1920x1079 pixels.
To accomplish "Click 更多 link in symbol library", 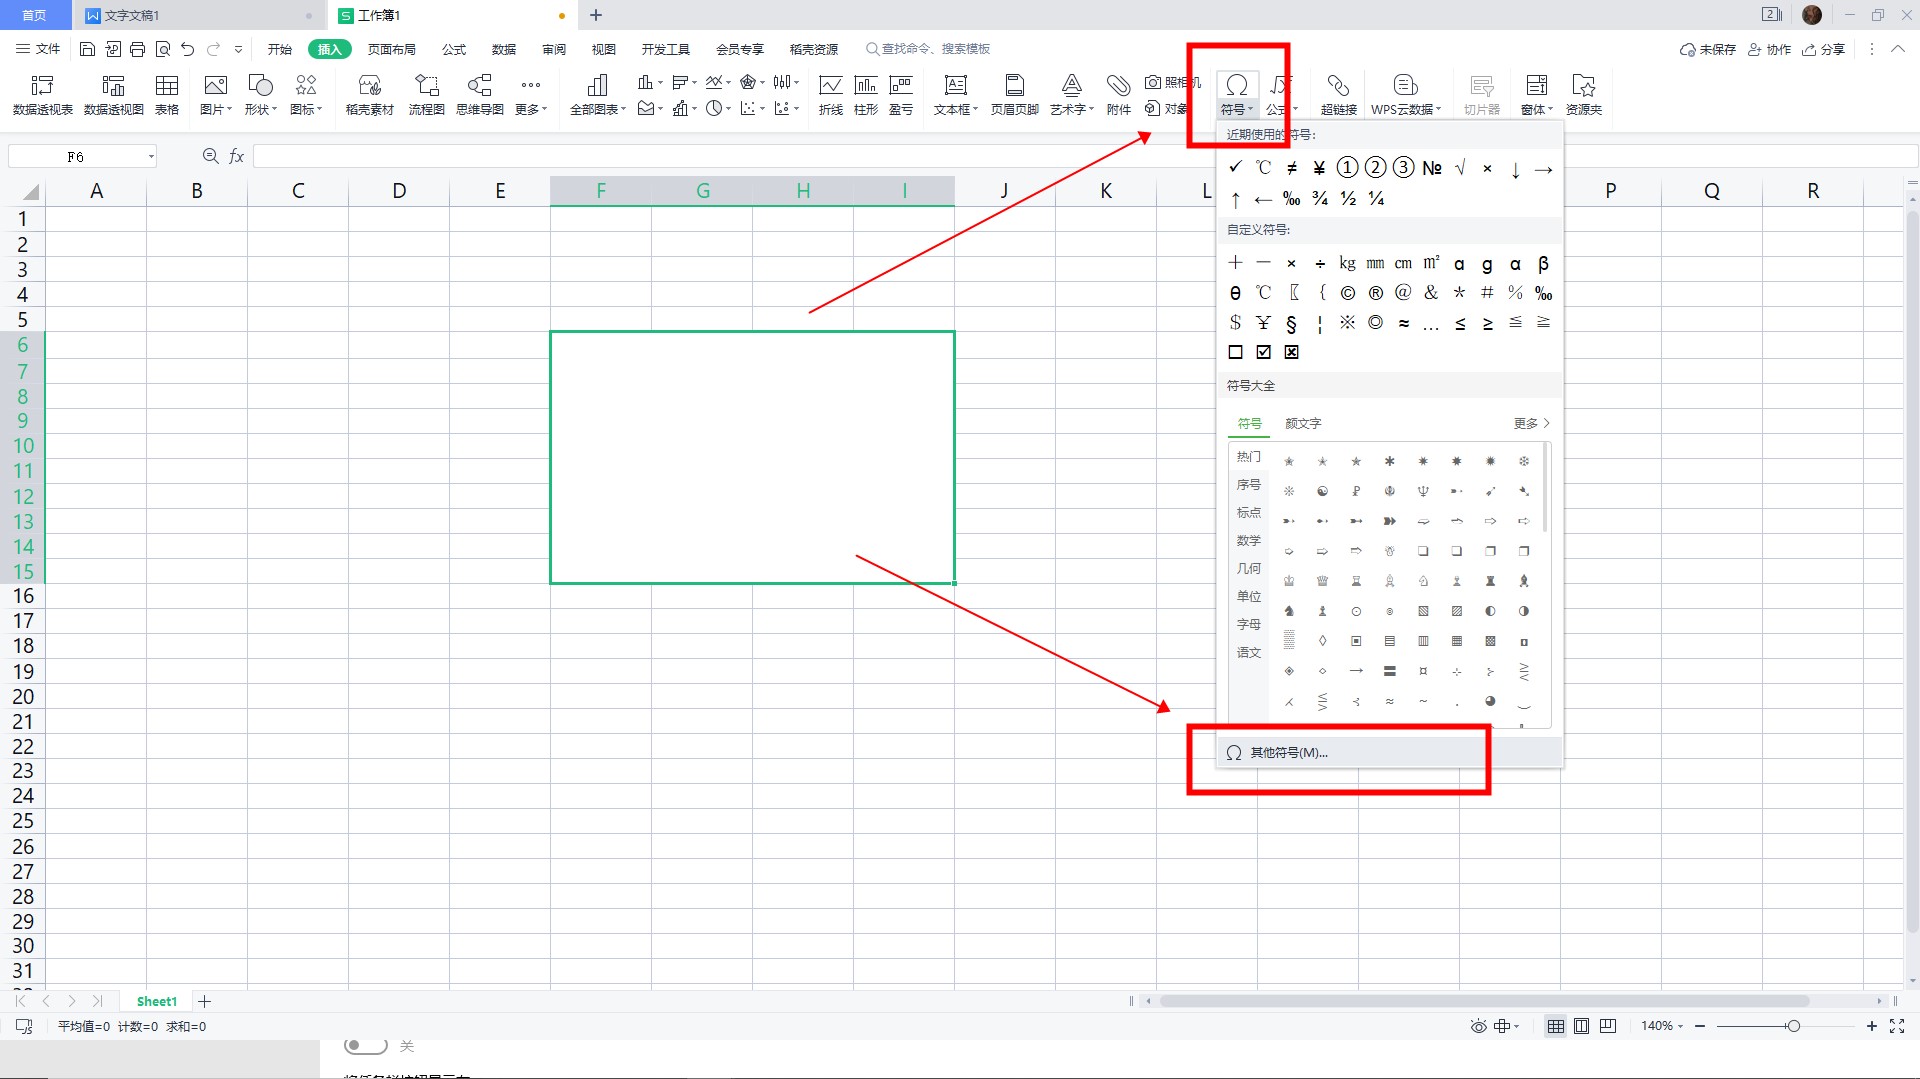I will pyautogui.click(x=1530, y=423).
